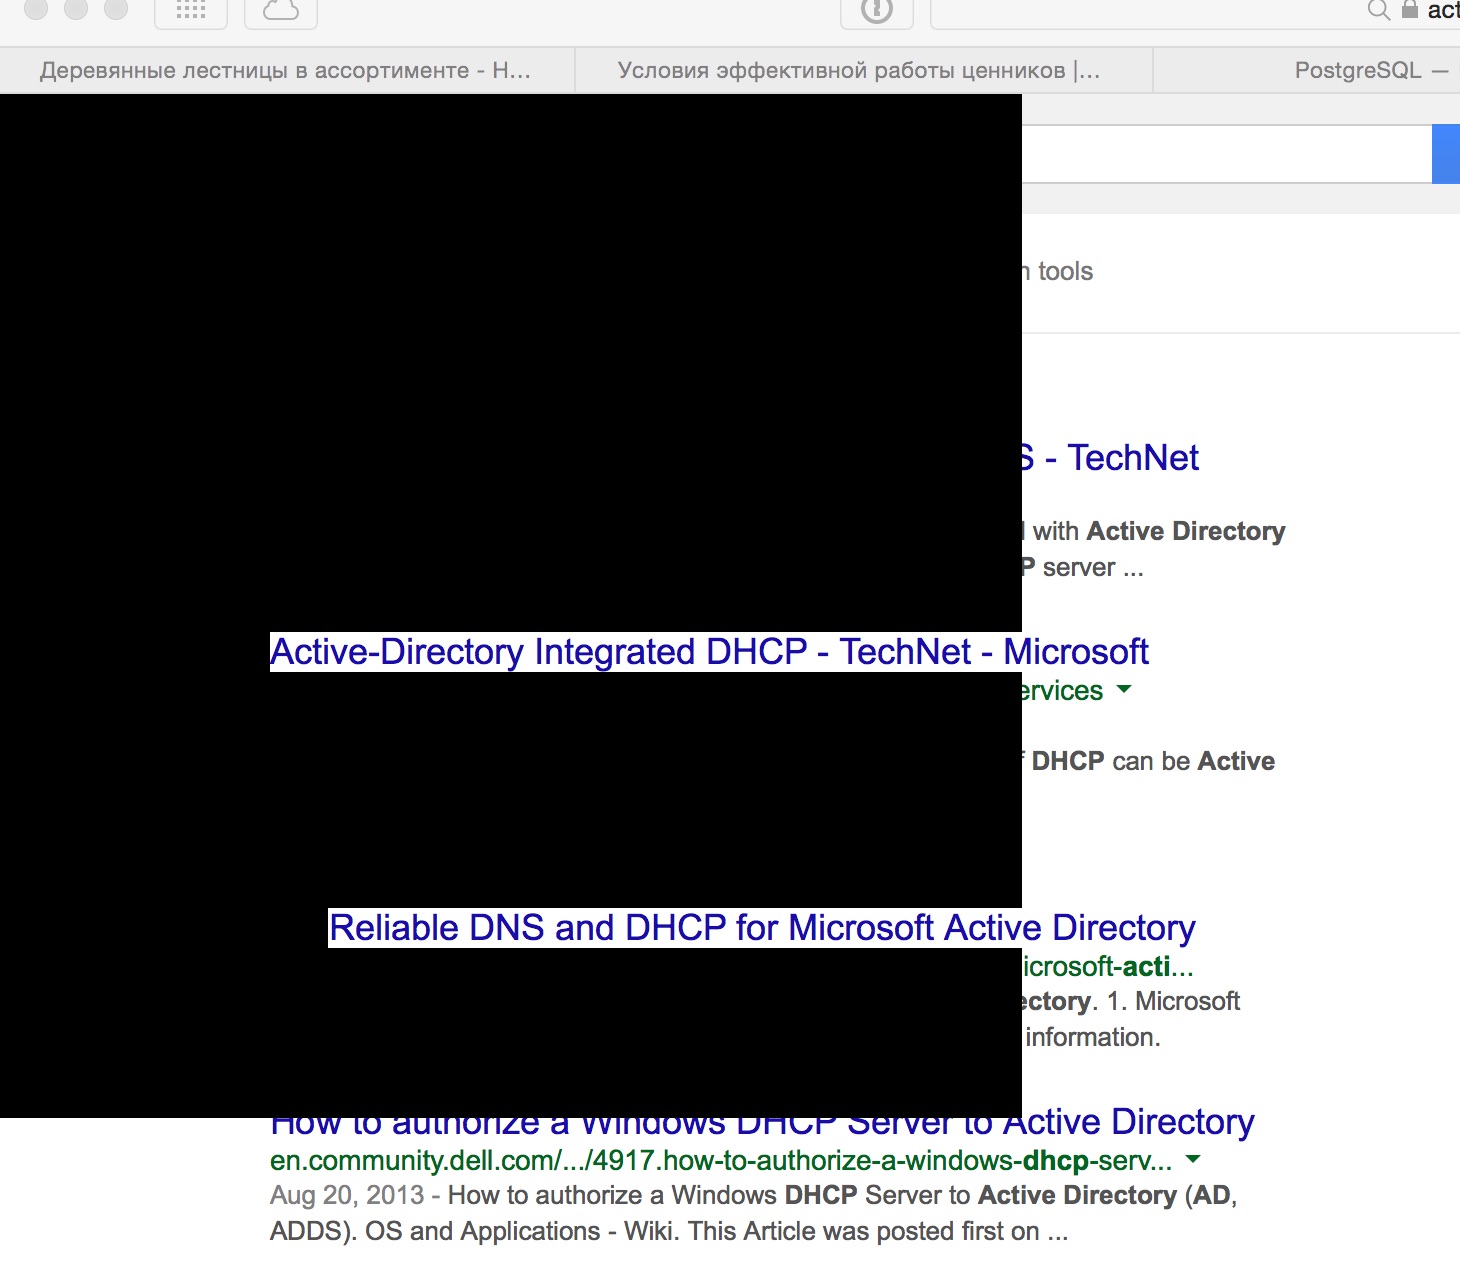Open "Reliable DNS and DHCP for Microsoft Active Directory"
Image resolution: width=1460 pixels, height=1268 pixels.
tap(762, 928)
